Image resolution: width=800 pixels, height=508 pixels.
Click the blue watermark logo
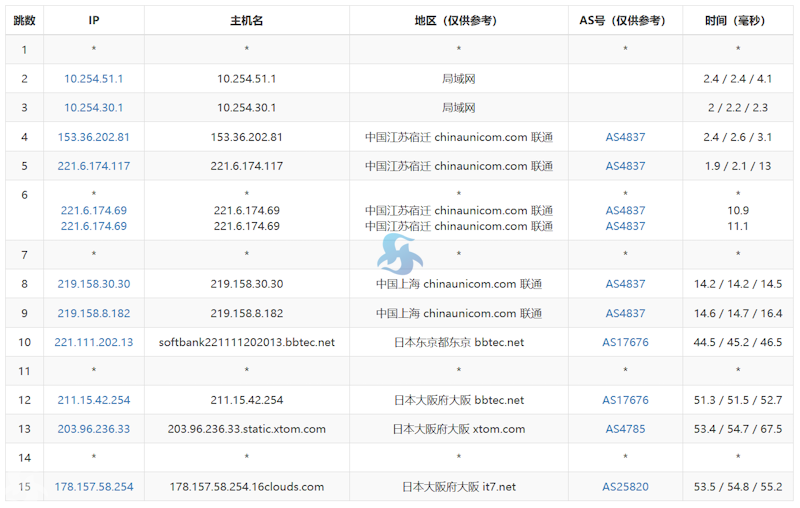click(399, 255)
